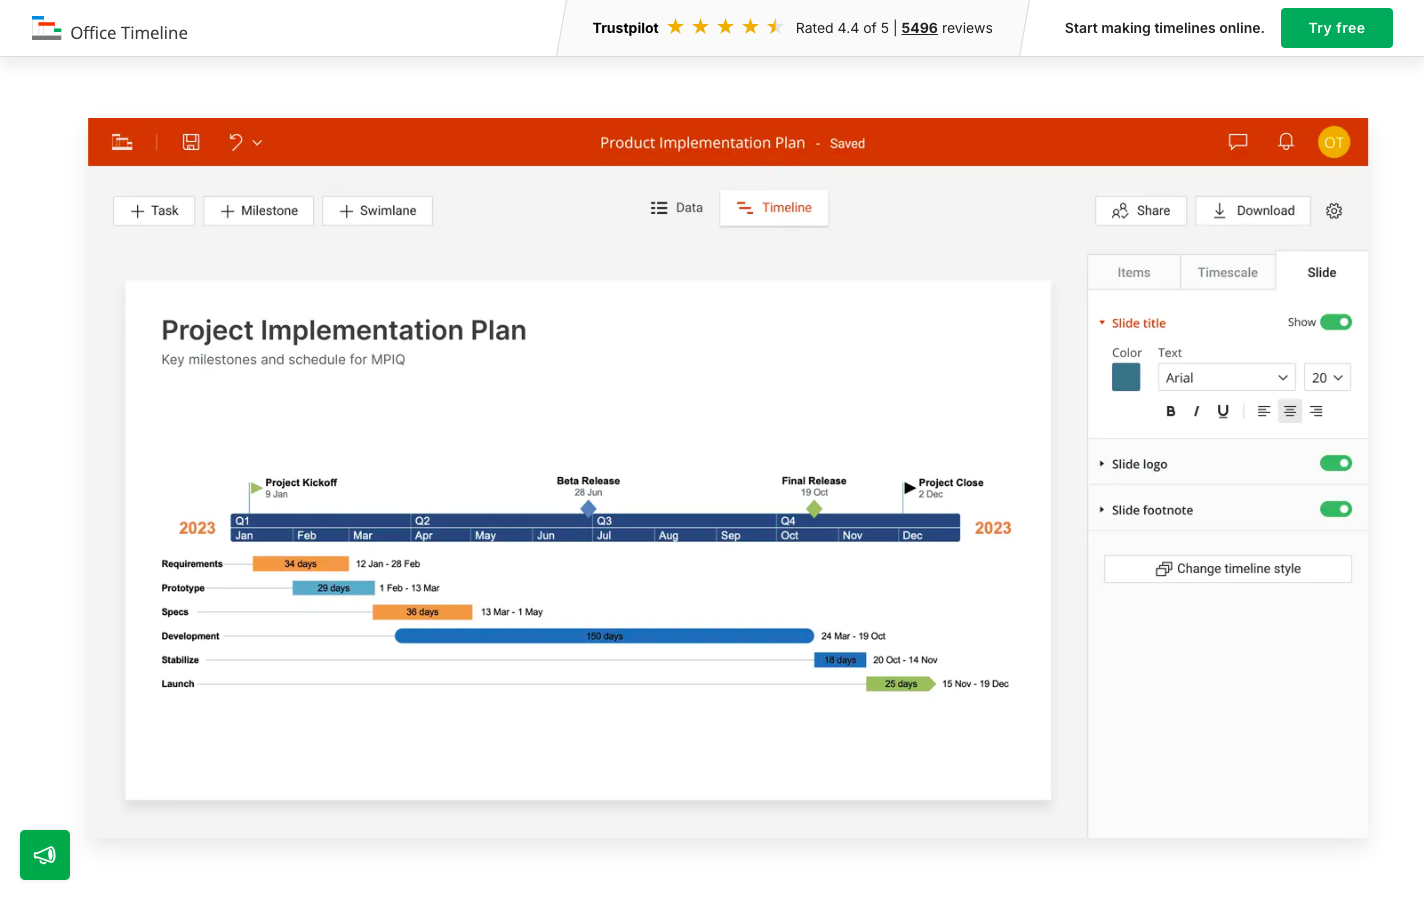Switch to the Data view tab
The height and width of the screenshot is (900, 1424).
677,208
